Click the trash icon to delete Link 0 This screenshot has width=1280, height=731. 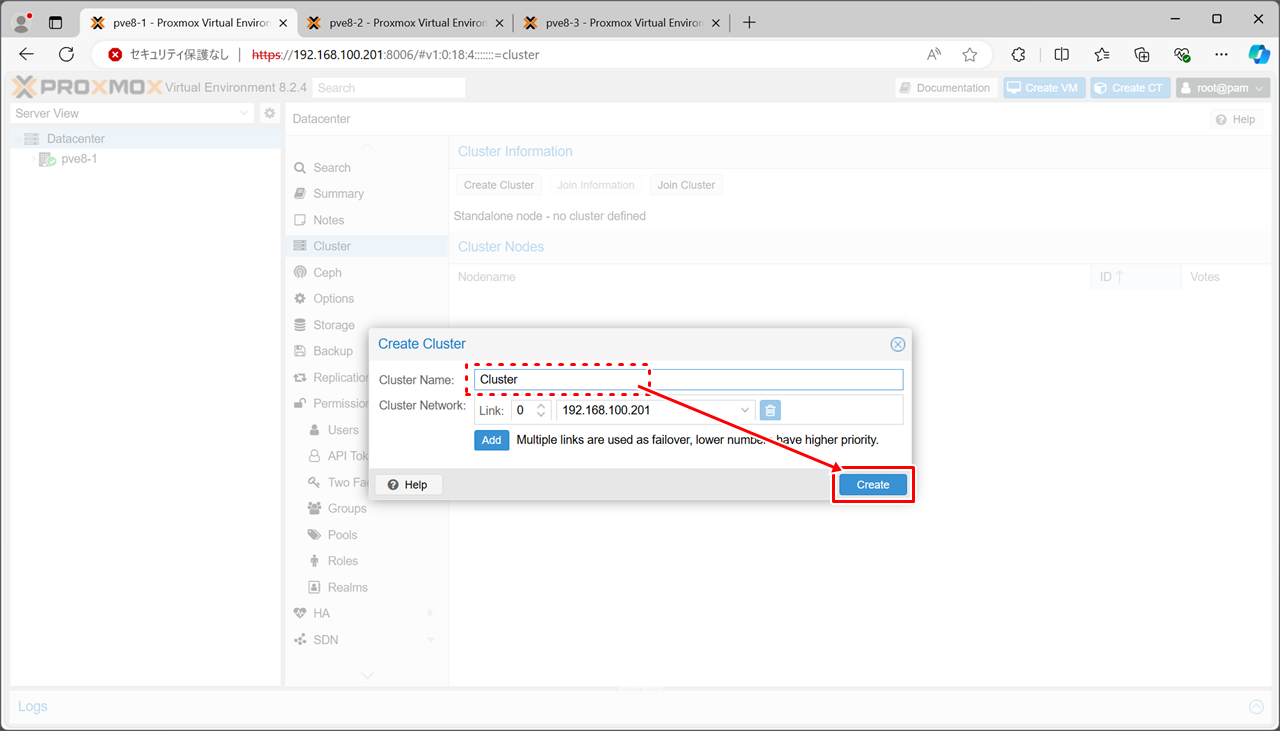pyautogui.click(x=770, y=410)
